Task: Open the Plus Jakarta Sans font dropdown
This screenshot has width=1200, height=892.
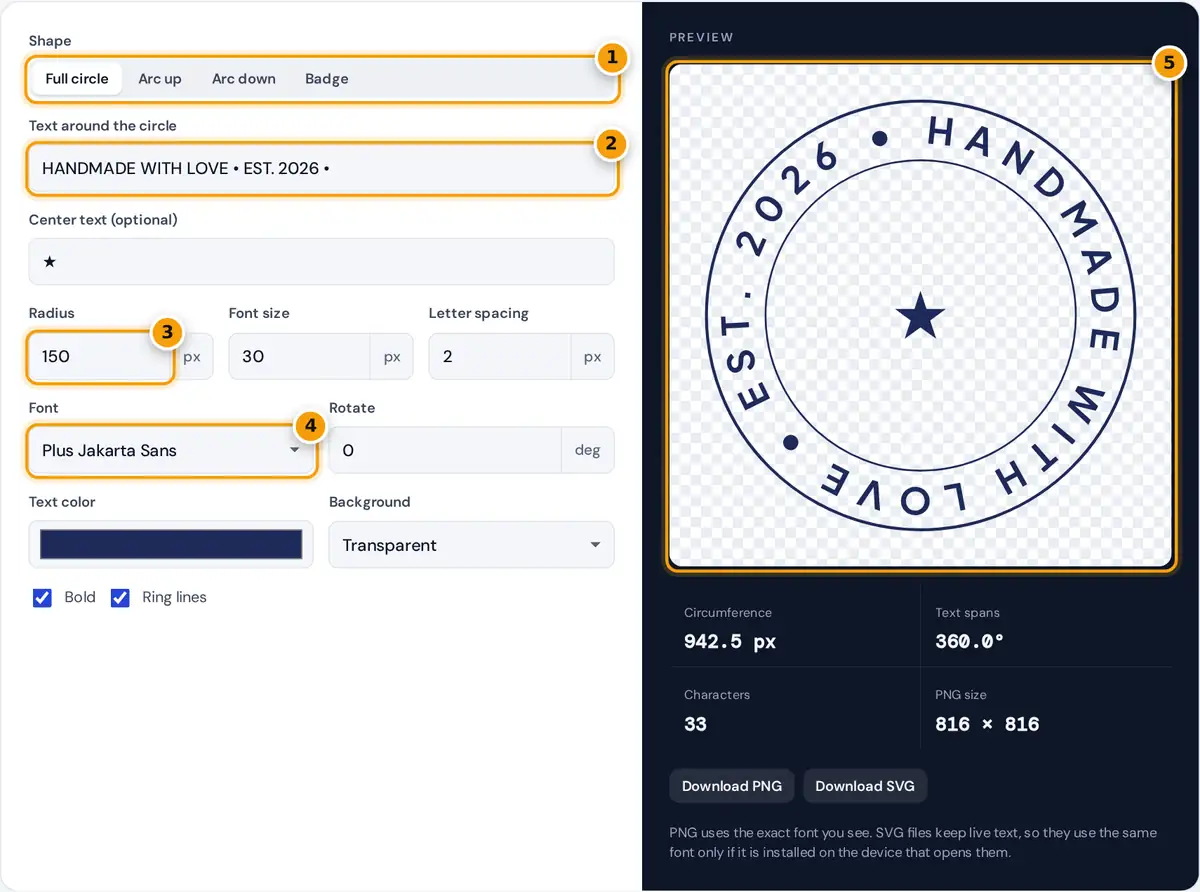Action: point(171,451)
